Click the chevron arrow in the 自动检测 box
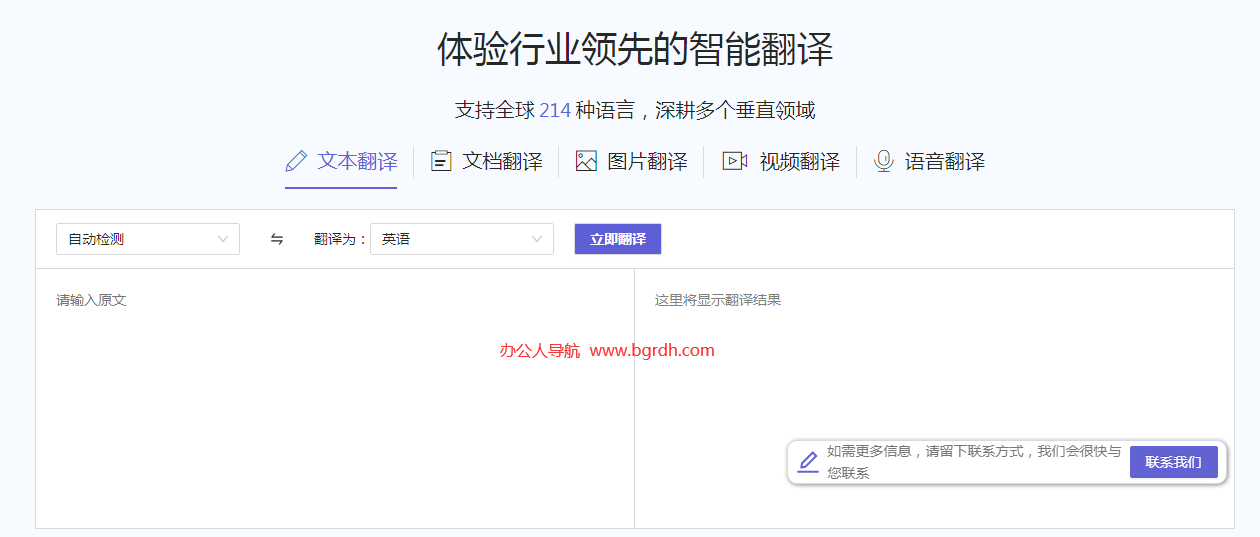1260x537 pixels. pos(223,239)
